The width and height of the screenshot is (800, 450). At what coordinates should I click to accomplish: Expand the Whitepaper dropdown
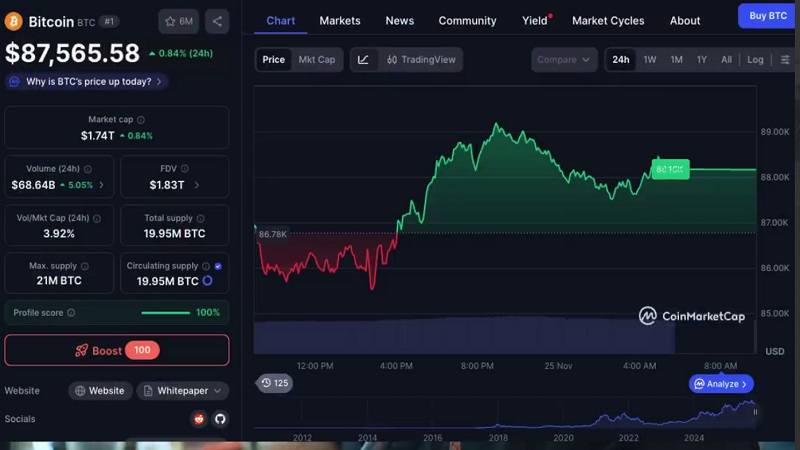point(183,391)
